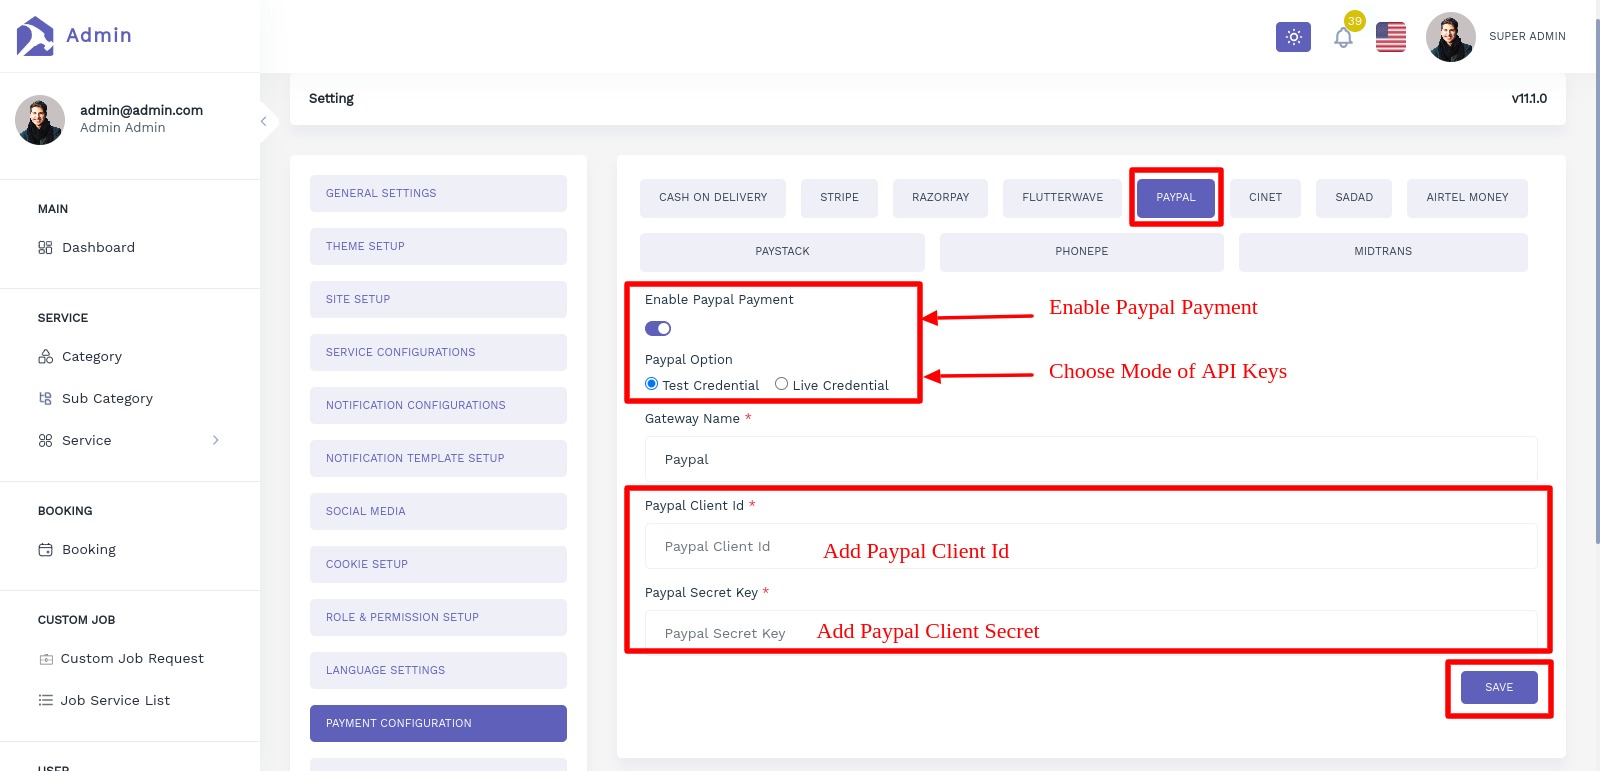Open Custom Job Request
Viewport: 1600px width, 771px height.
pyautogui.click(x=132, y=658)
